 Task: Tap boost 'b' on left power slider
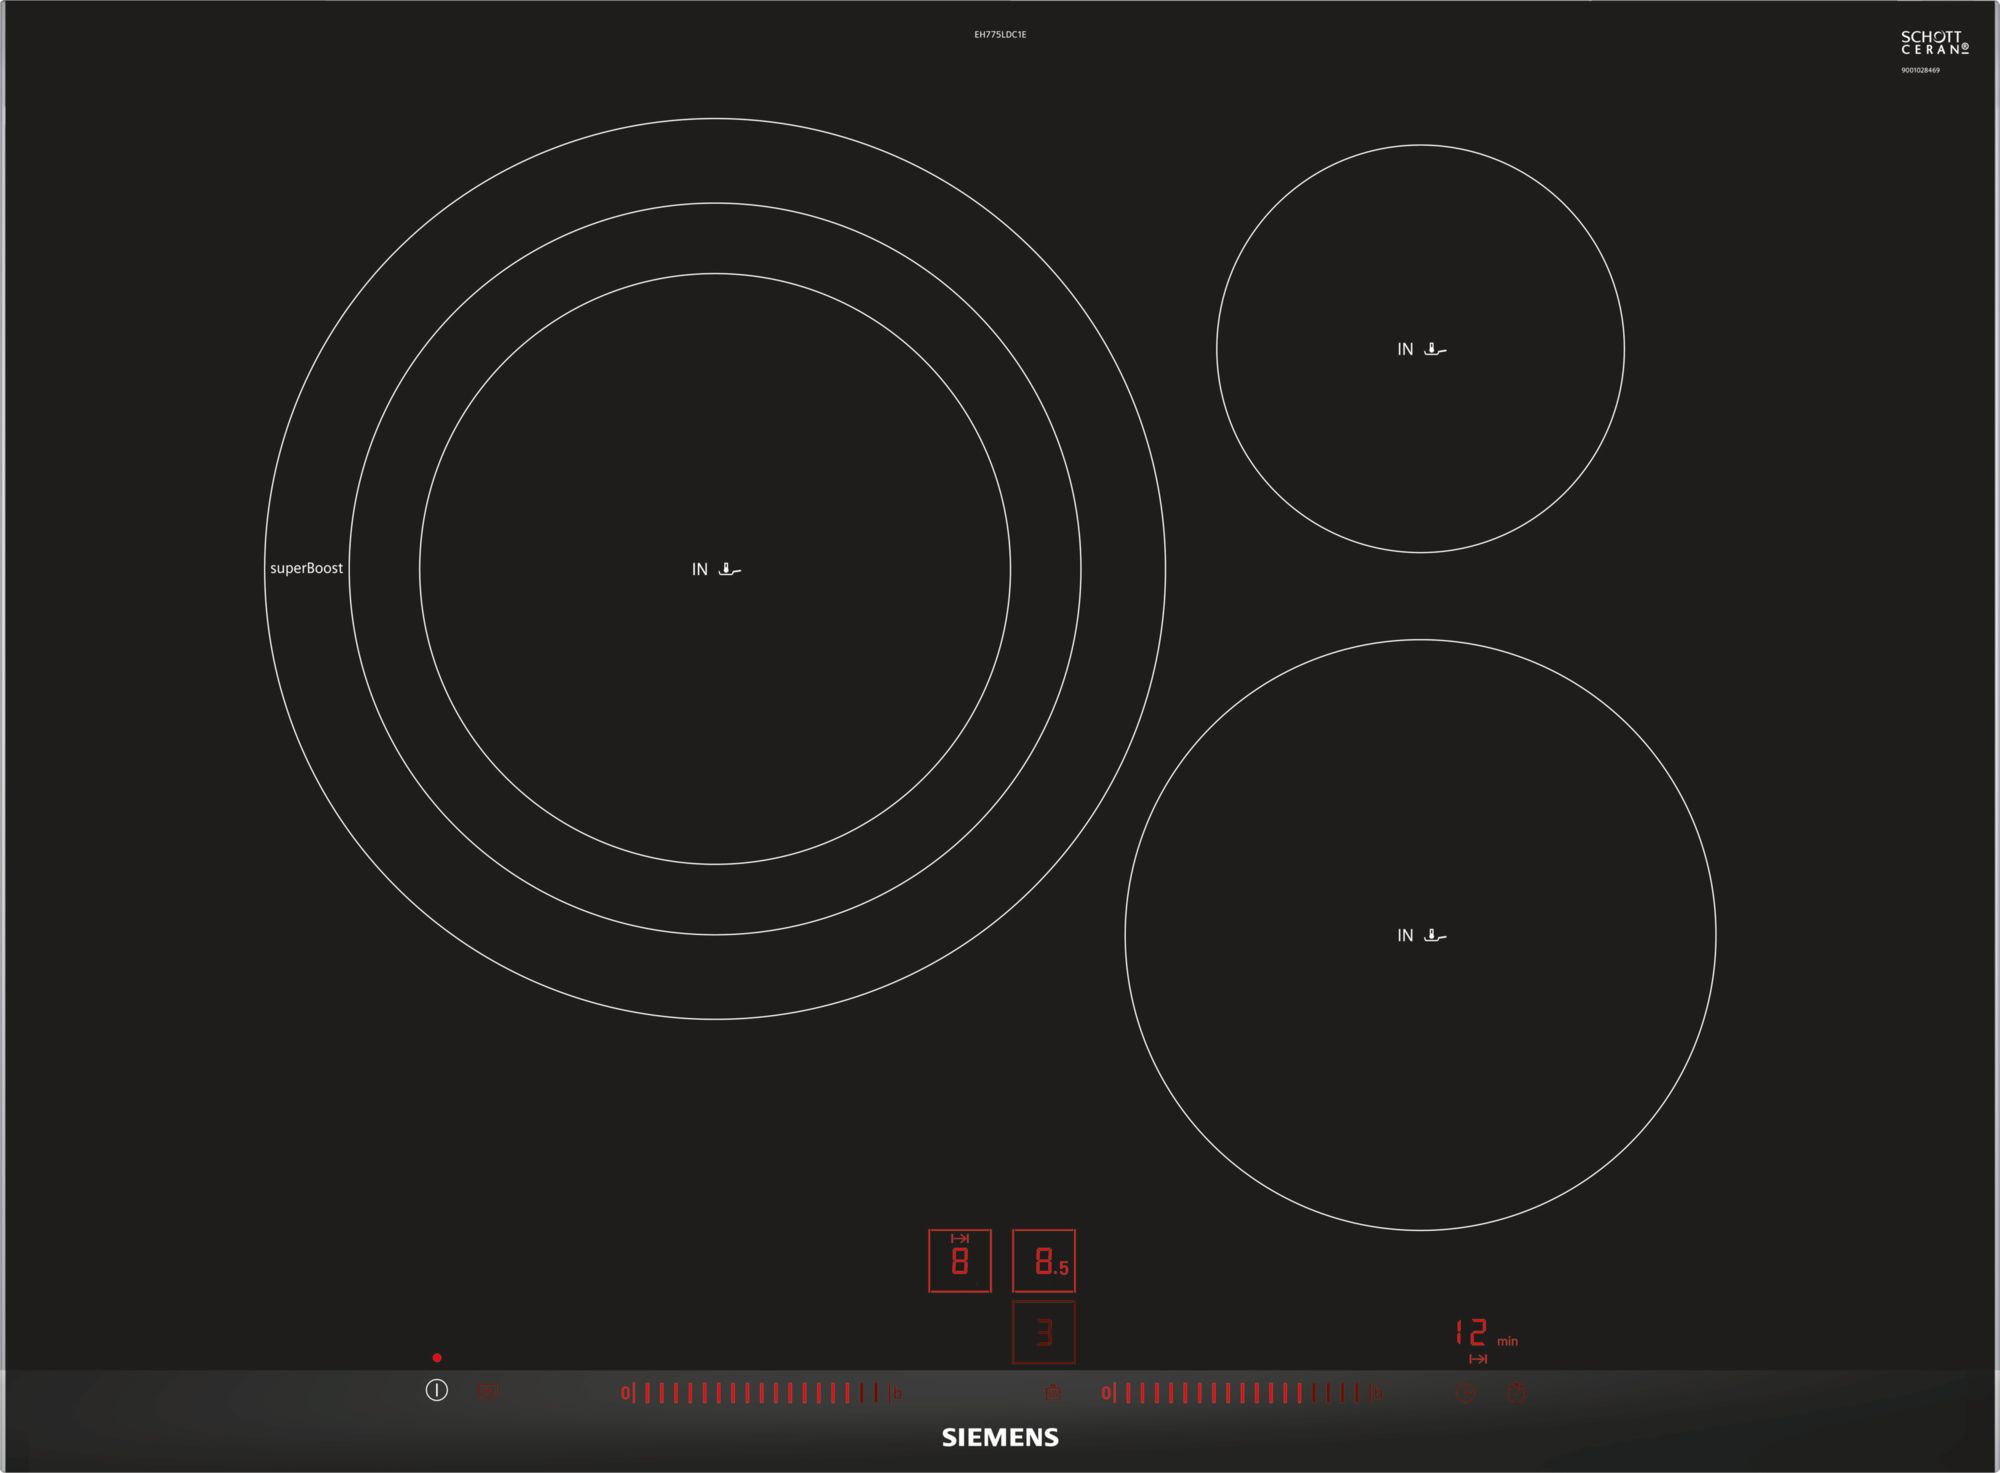897,1393
